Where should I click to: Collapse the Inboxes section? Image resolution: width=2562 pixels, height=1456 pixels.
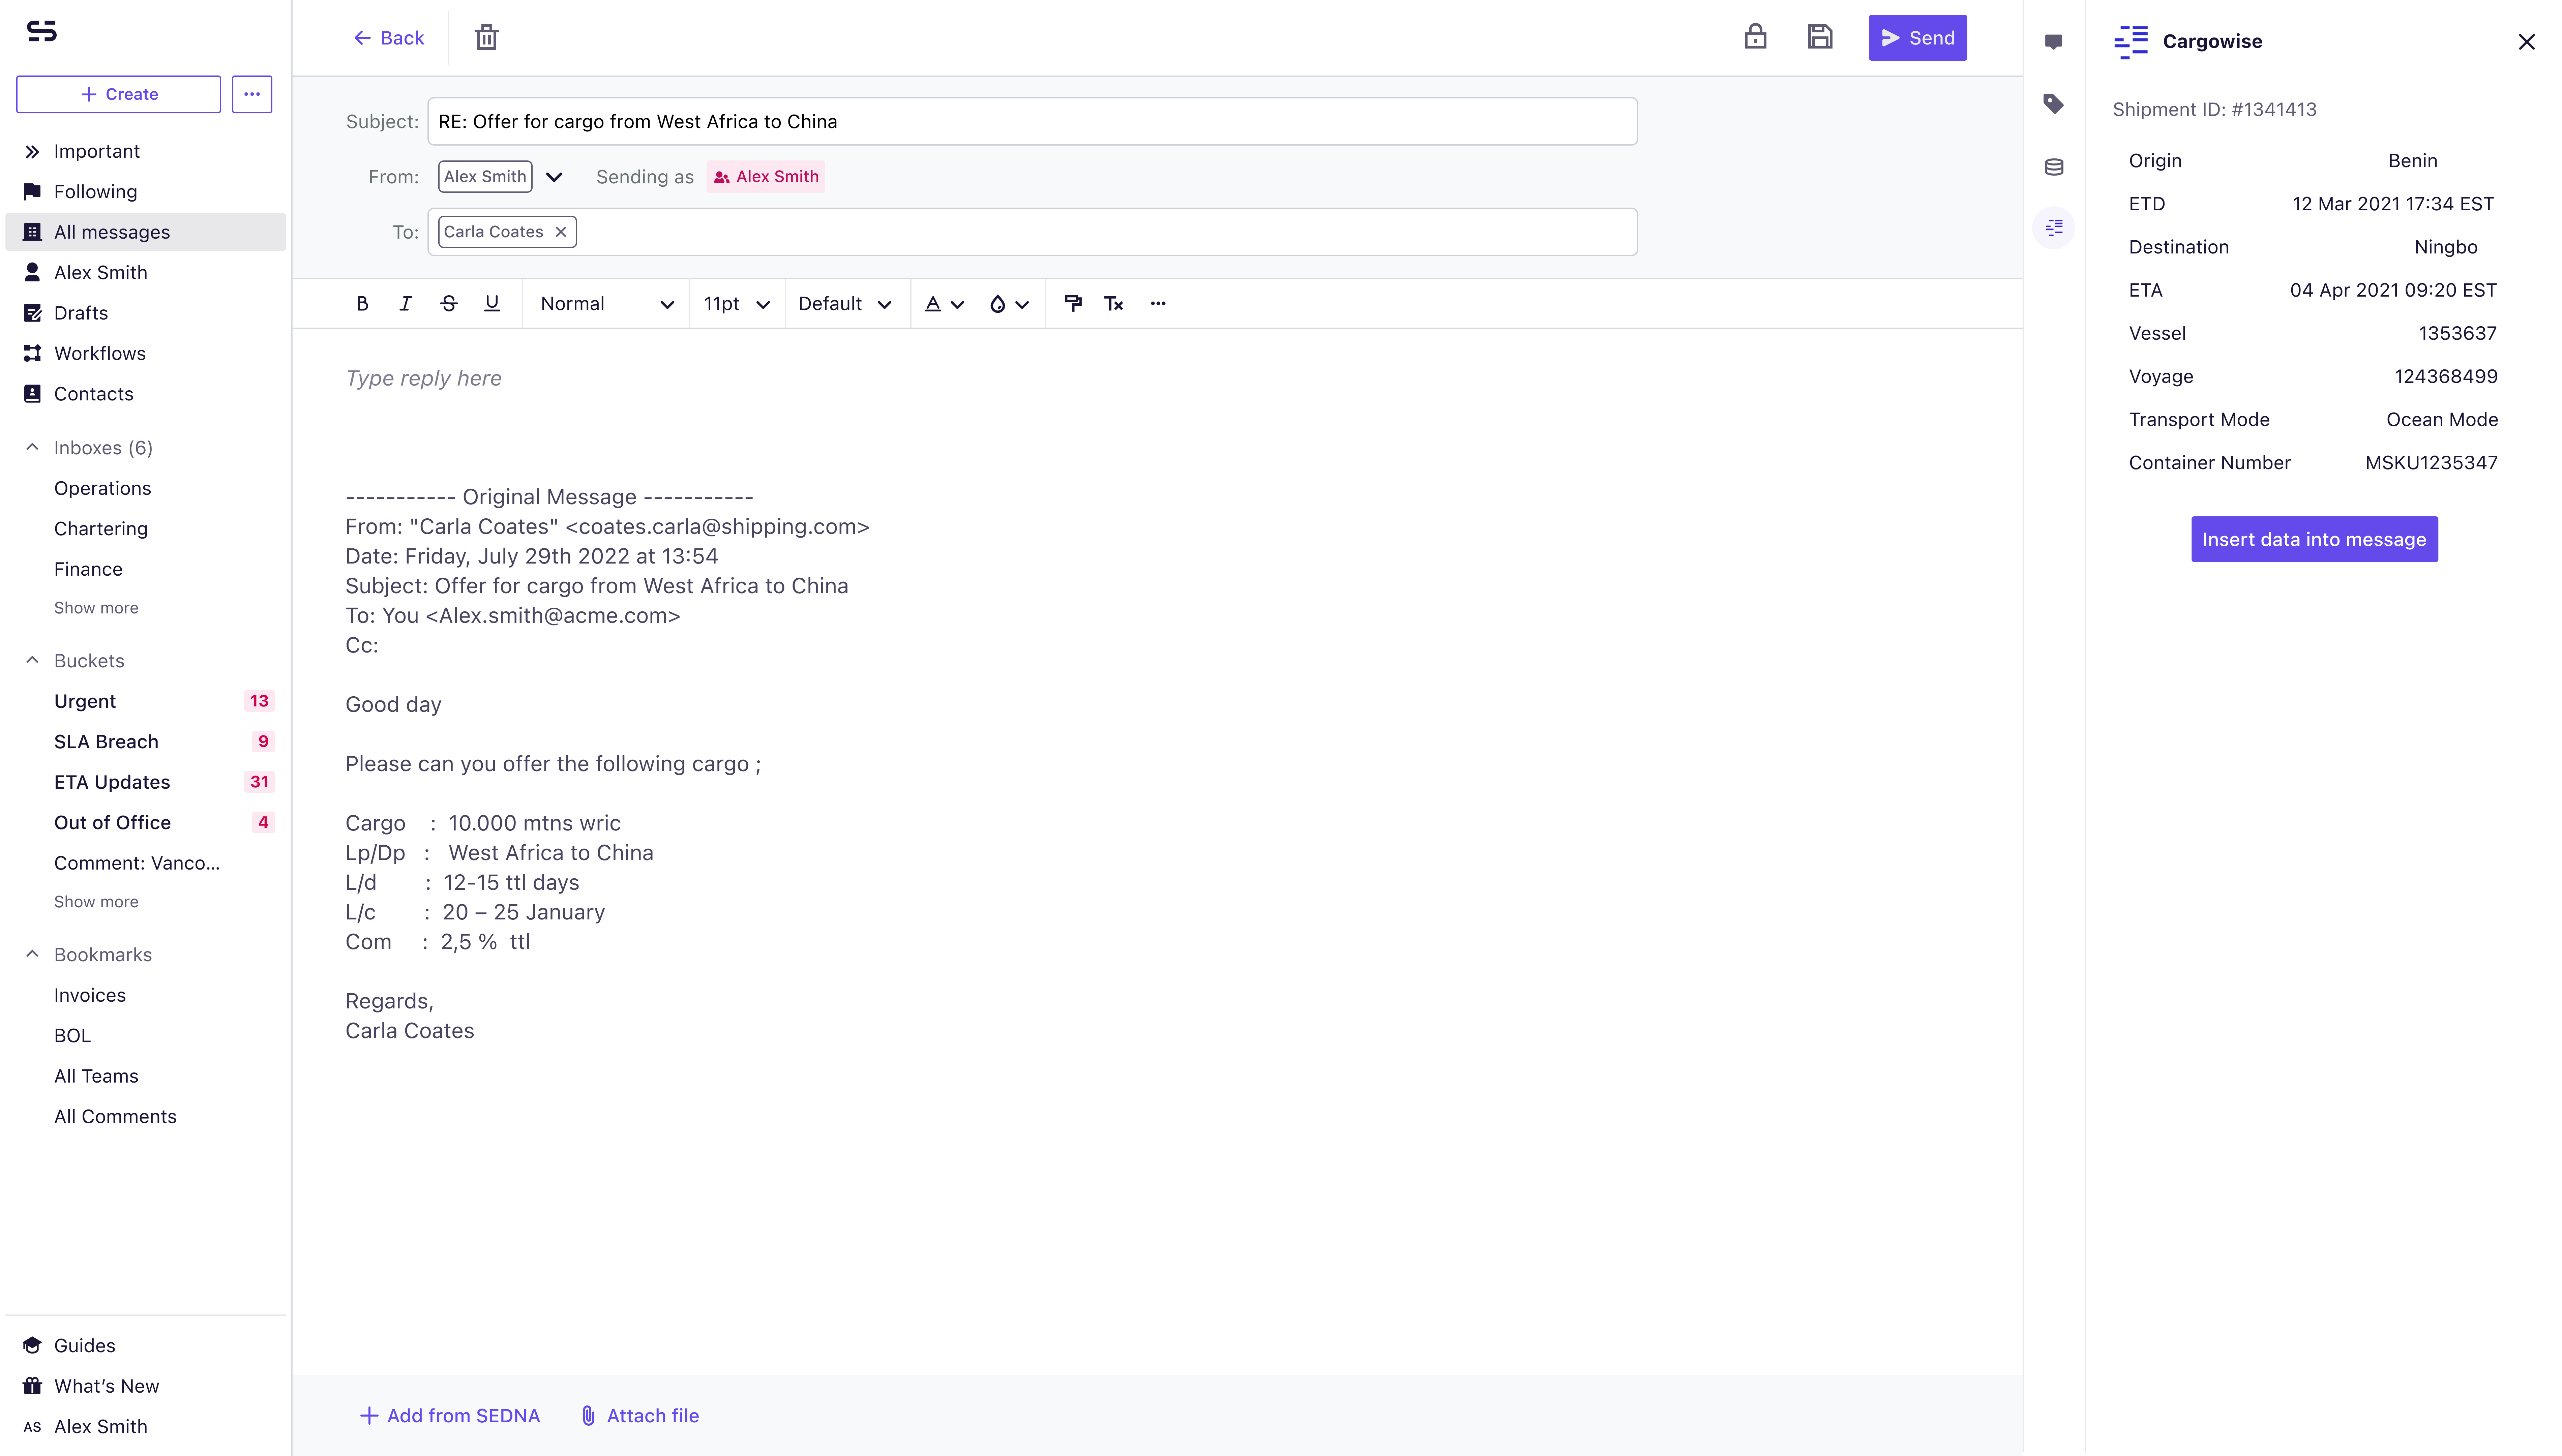pos(32,448)
